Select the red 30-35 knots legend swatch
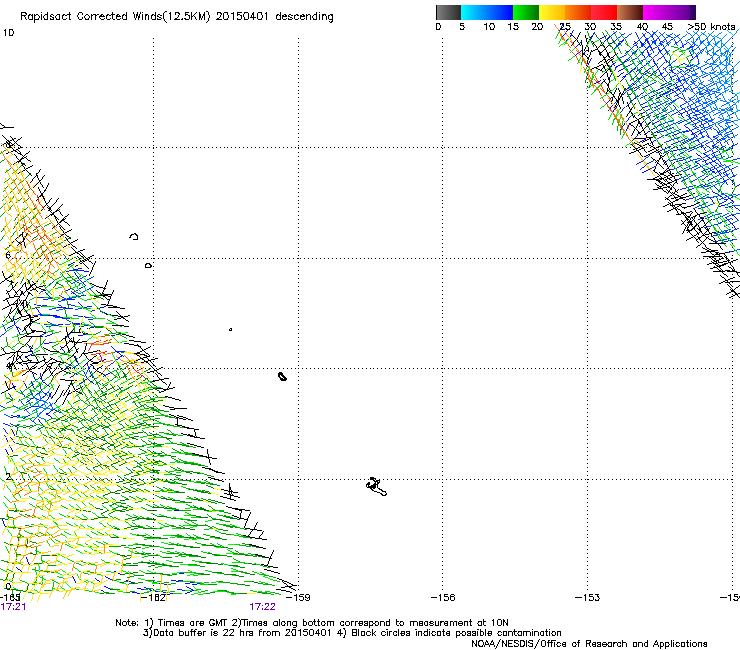 point(604,12)
